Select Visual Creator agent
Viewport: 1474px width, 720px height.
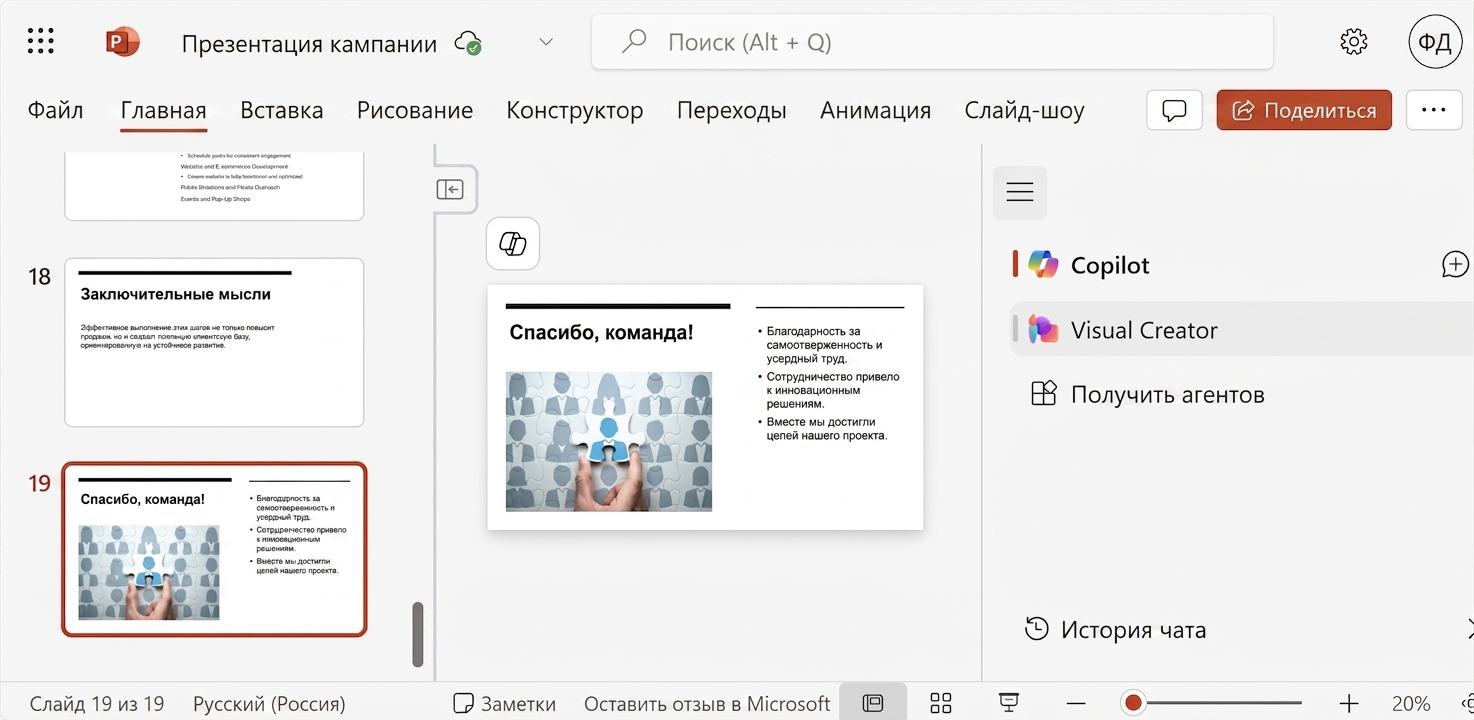coord(1240,330)
